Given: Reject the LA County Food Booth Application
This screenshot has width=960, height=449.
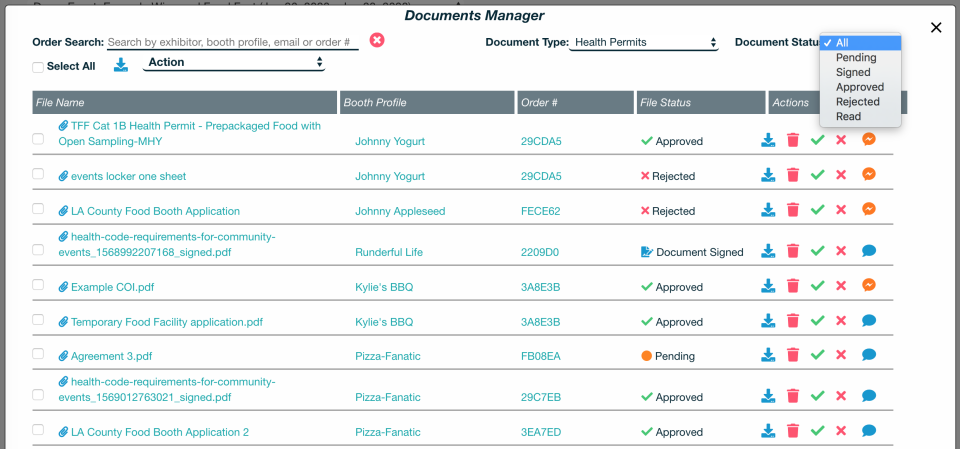Looking at the screenshot, I should click(x=841, y=211).
